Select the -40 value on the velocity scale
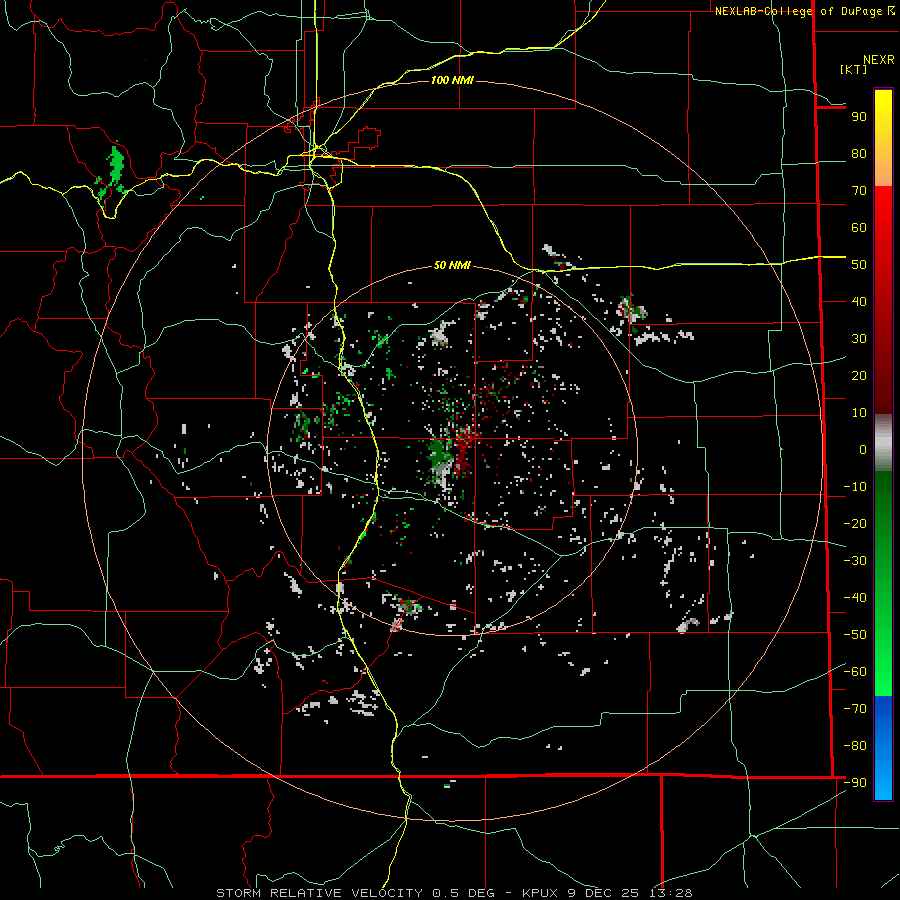Viewport: 900px width, 900px height. click(x=855, y=598)
